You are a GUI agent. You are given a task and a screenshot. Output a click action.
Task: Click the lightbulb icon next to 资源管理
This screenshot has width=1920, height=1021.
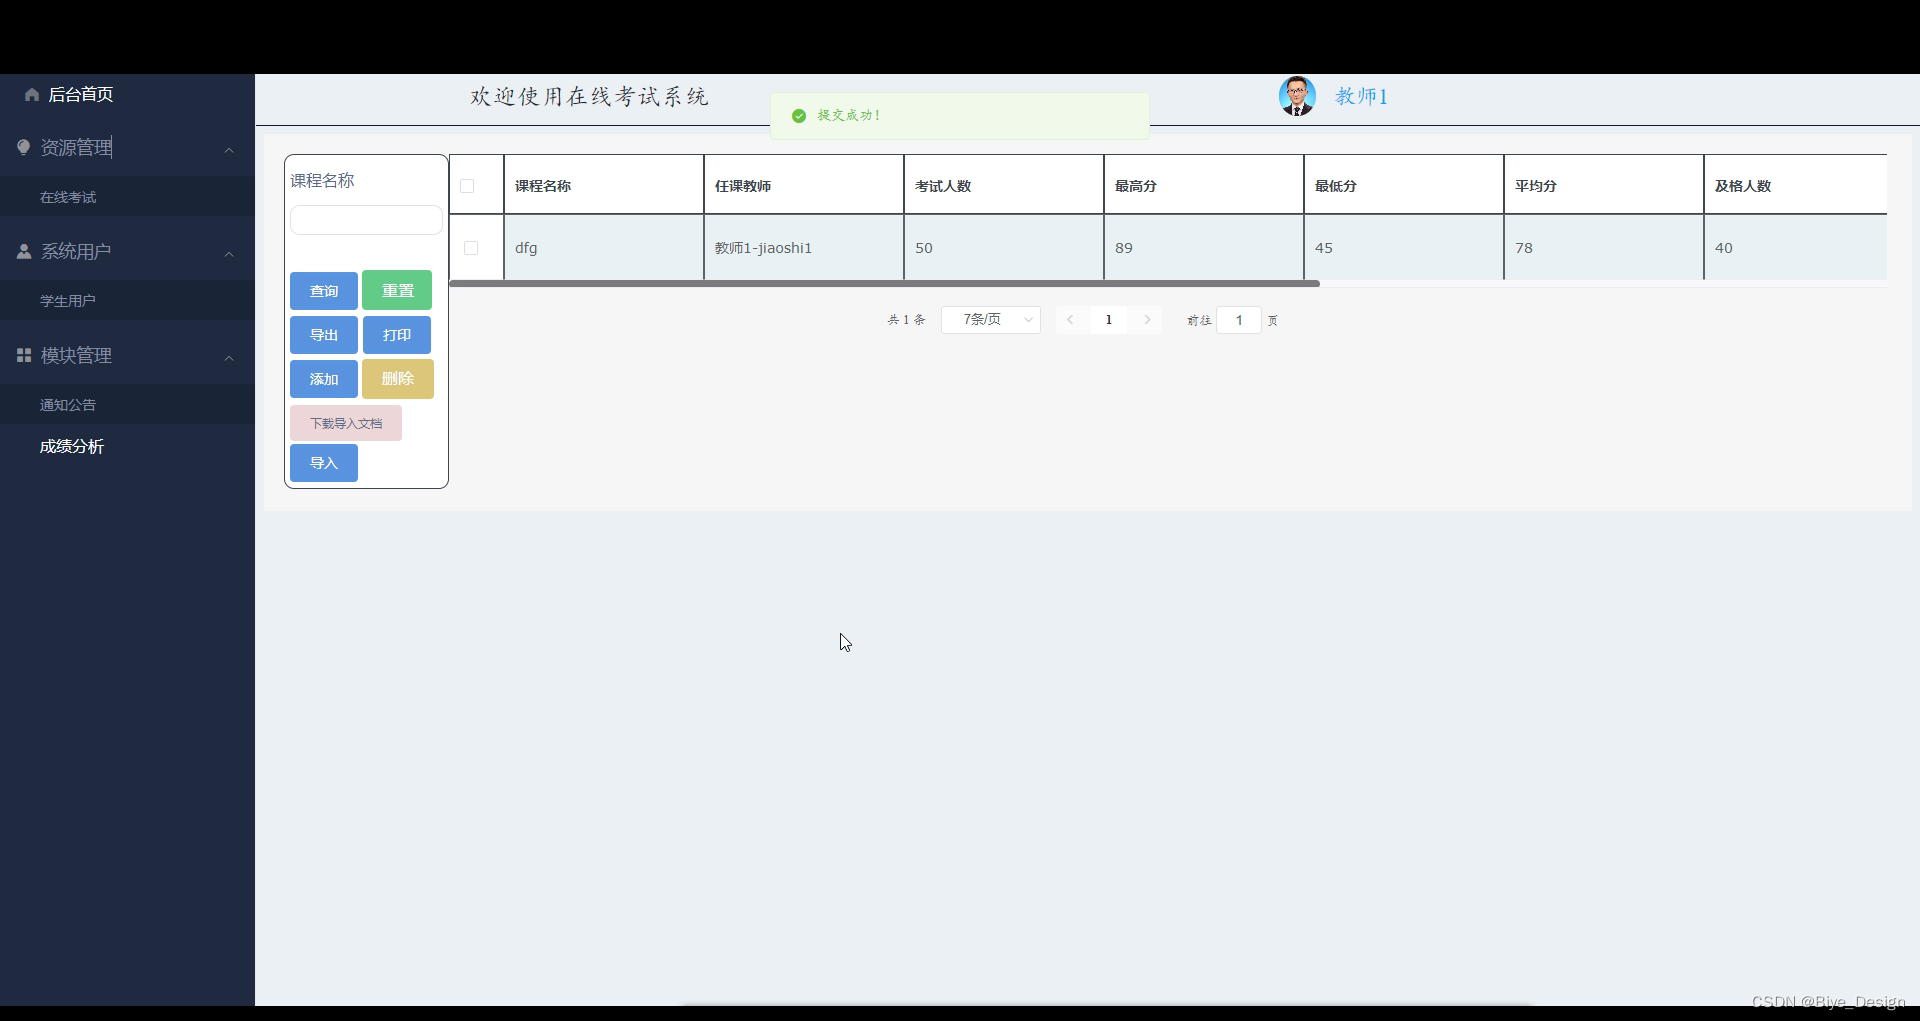pyautogui.click(x=24, y=147)
